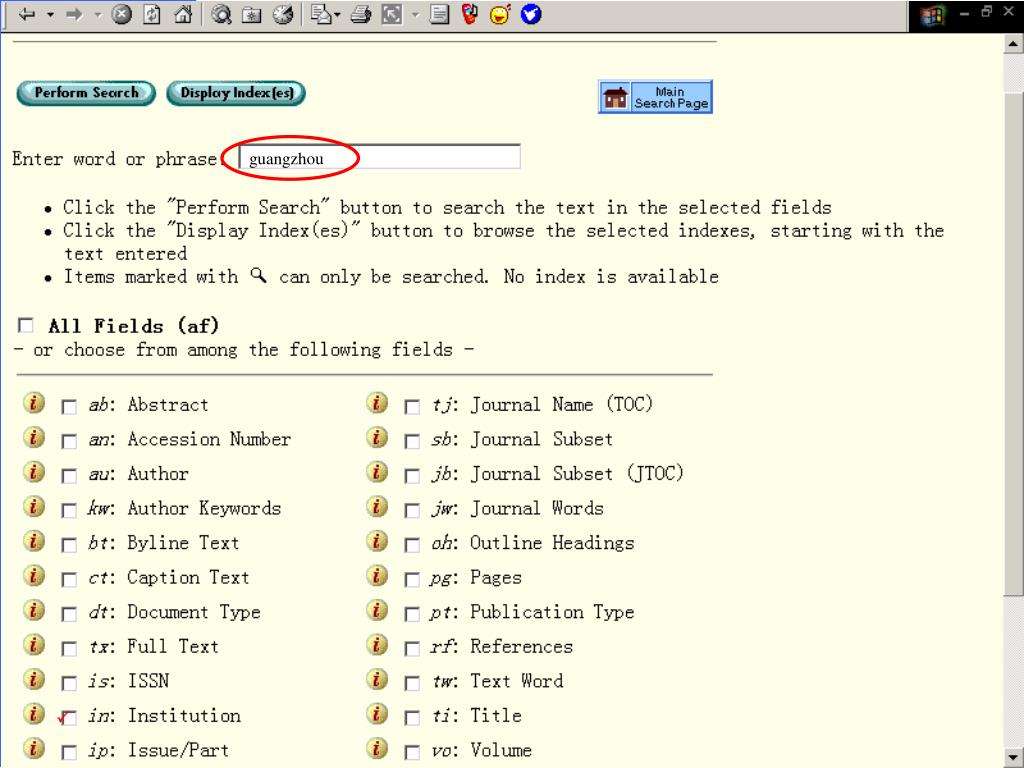Click the 'jb: Journal Subset (JTOC)' label
1024x768 pixels.
point(557,473)
